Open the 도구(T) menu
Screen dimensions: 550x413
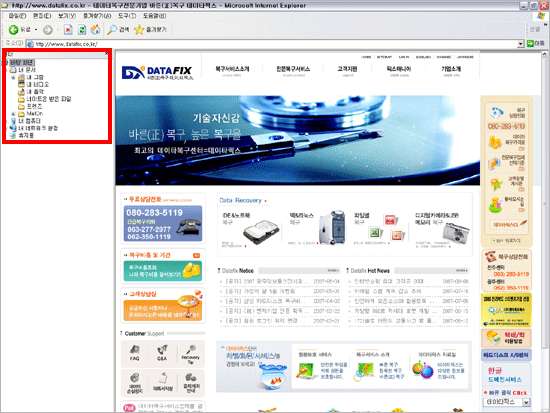[x=127, y=16]
